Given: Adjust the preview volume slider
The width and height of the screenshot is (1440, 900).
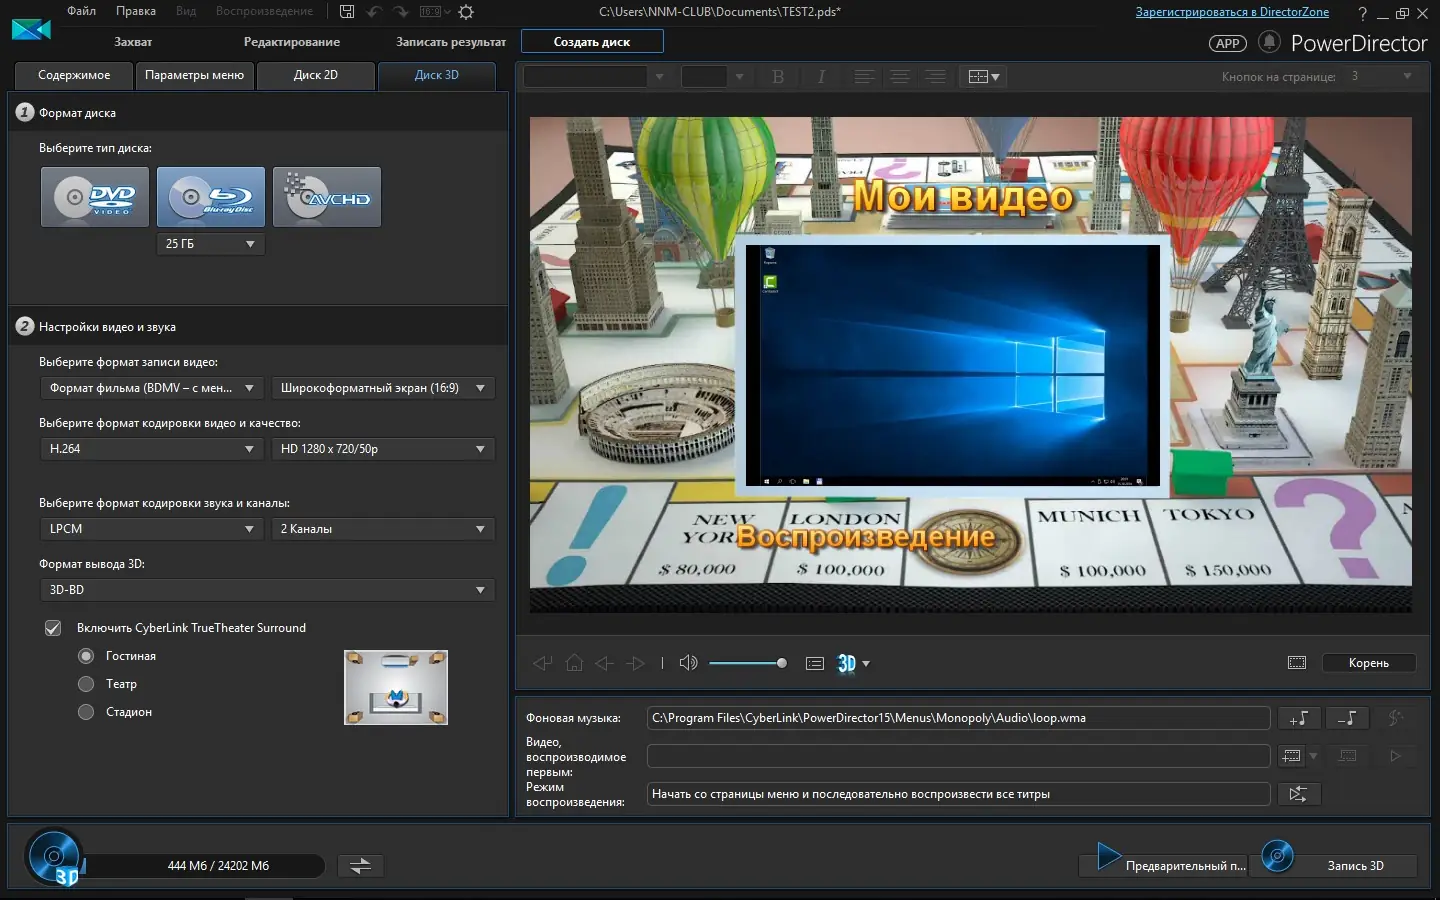Looking at the screenshot, I should pos(746,663).
